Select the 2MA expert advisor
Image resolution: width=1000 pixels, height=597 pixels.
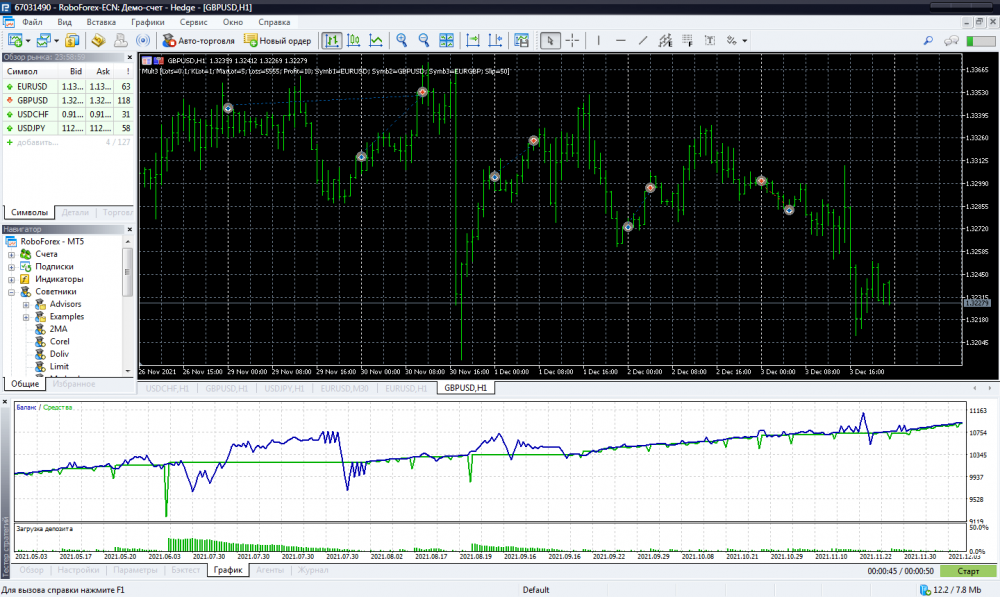[x=58, y=329]
